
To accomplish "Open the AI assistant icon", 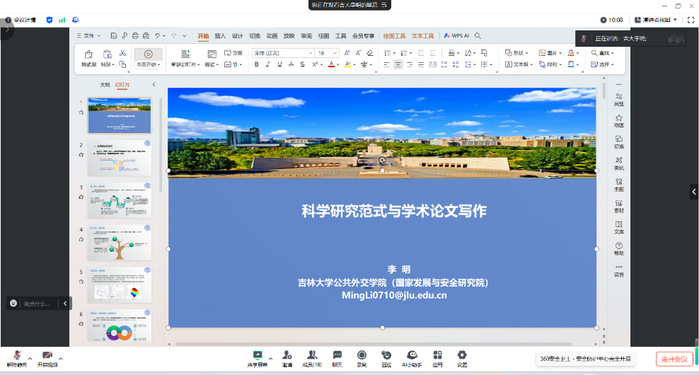I will pos(412,359).
